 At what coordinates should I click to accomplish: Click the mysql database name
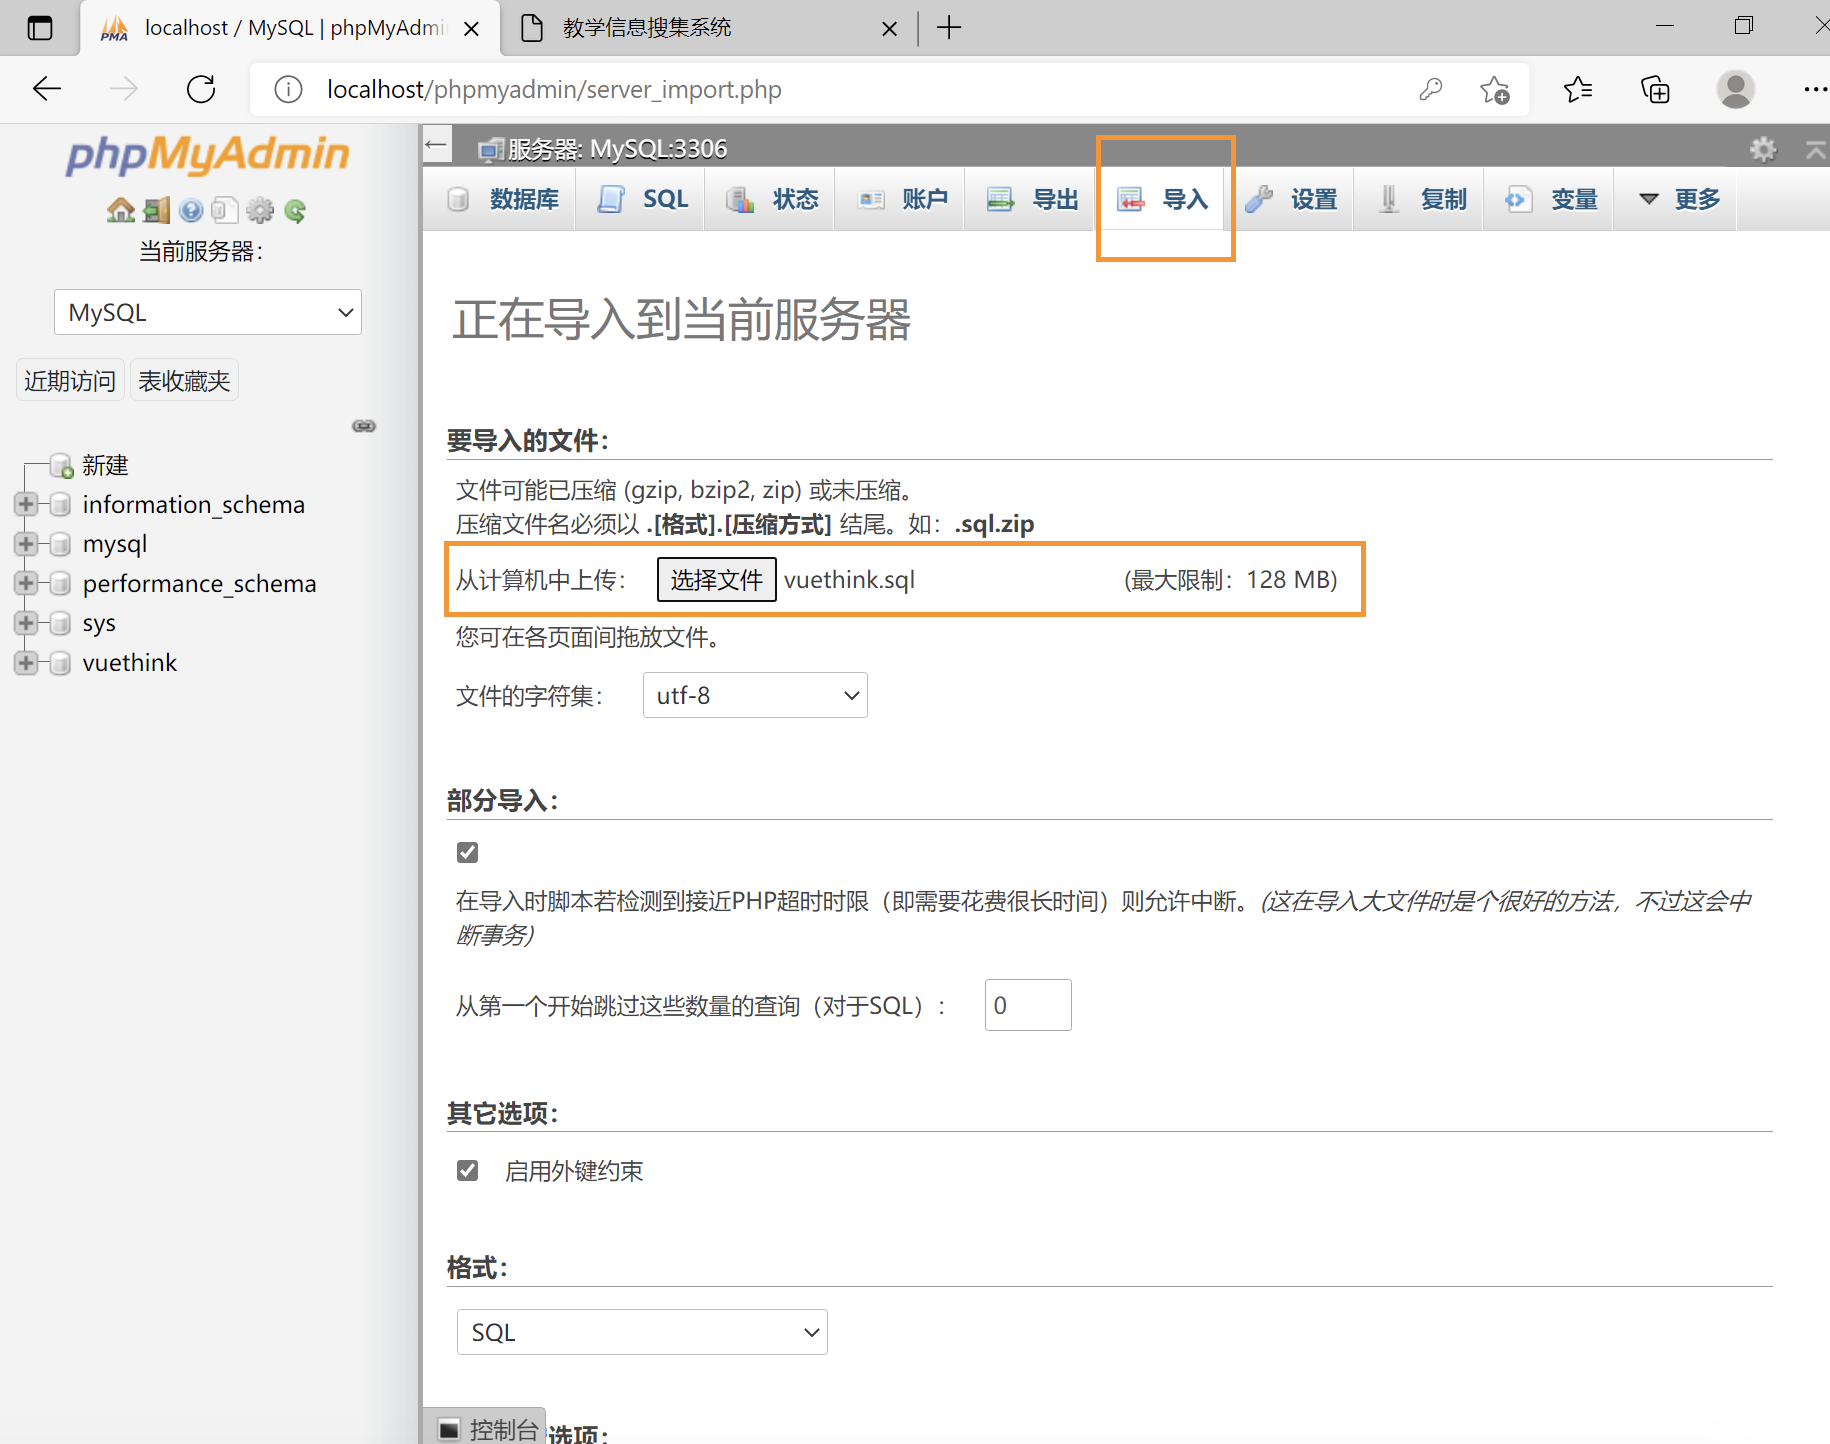115,544
